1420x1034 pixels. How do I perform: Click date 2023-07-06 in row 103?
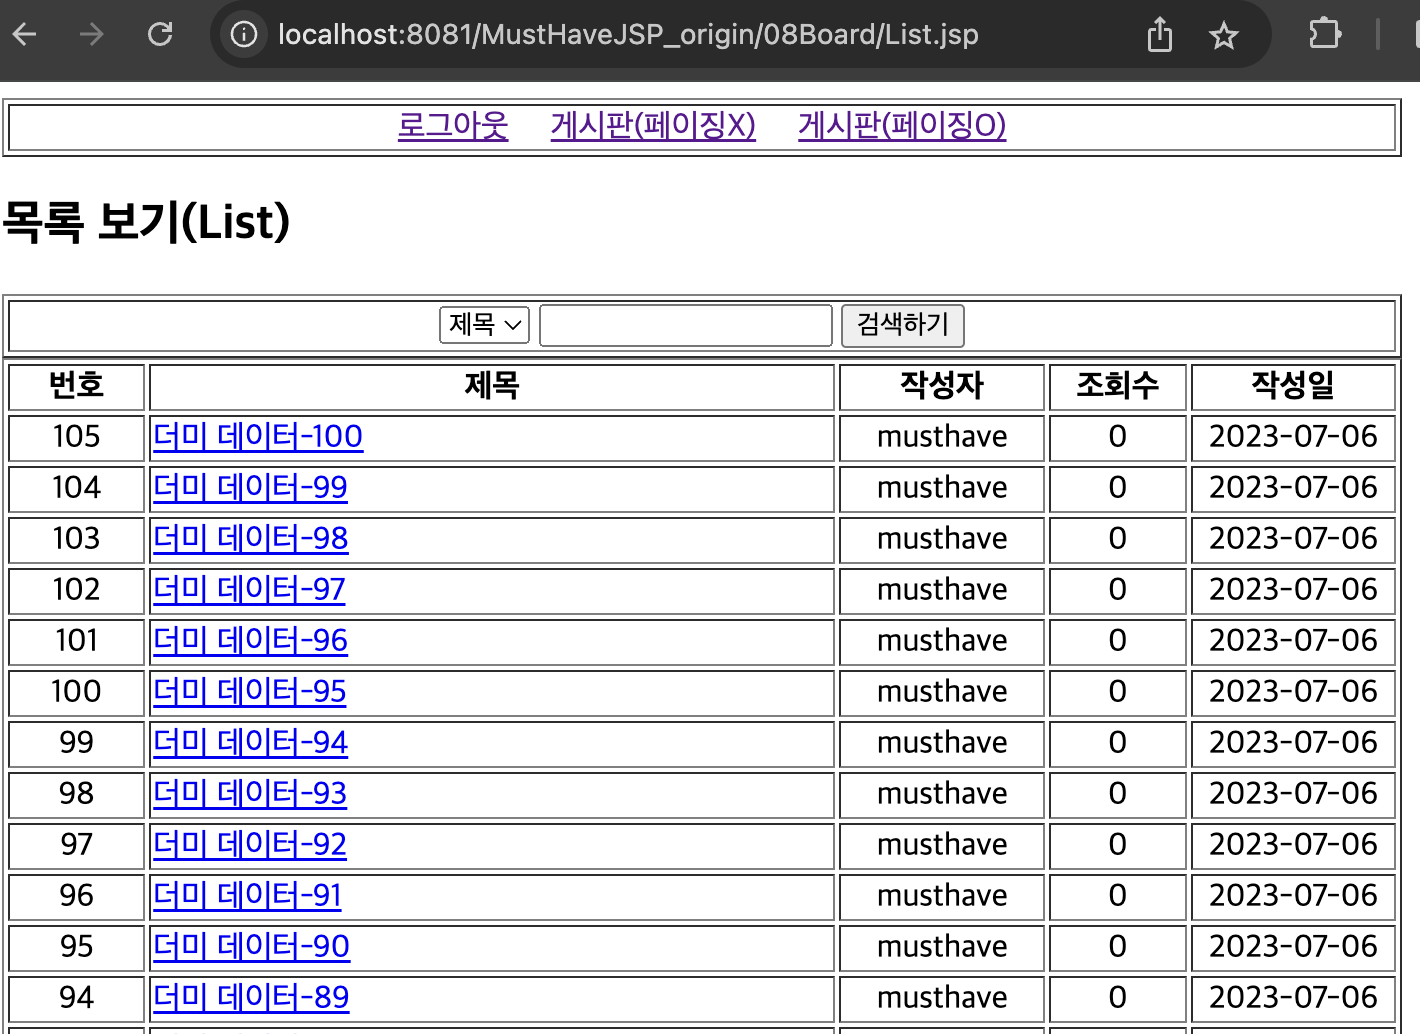(x=1293, y=539)
